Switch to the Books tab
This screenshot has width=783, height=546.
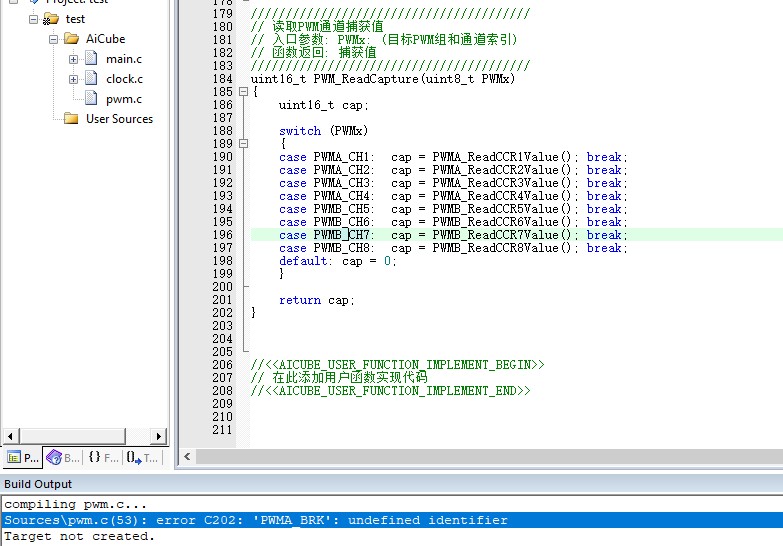[x=62, y=458]
